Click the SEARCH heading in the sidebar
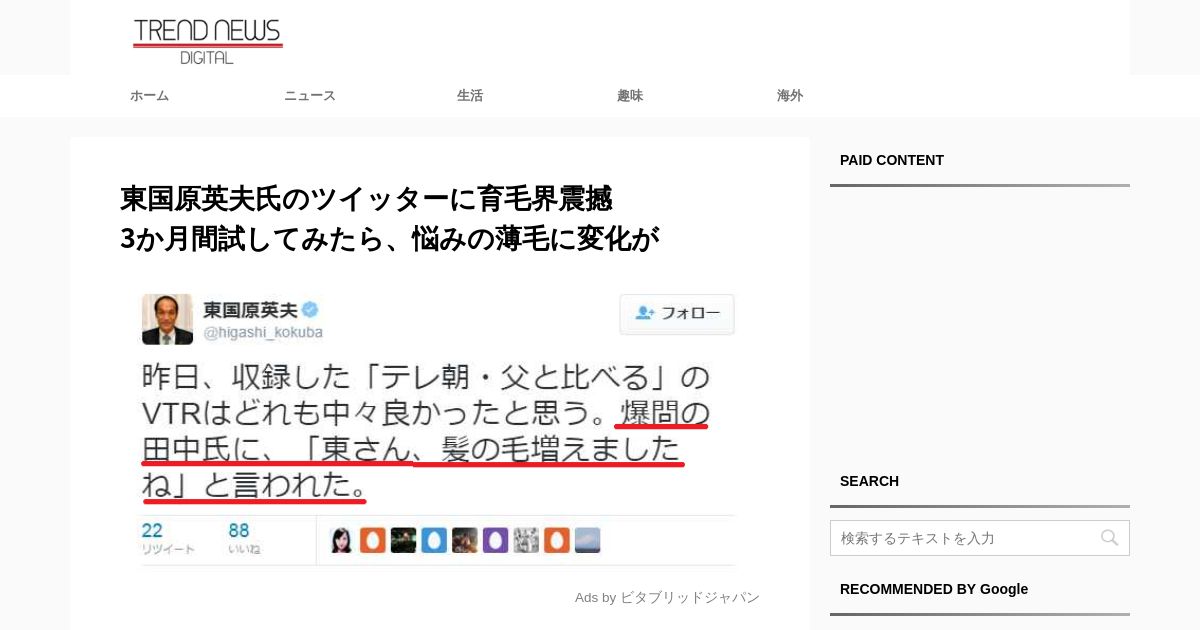1200x630 pixels. (869, 481)
